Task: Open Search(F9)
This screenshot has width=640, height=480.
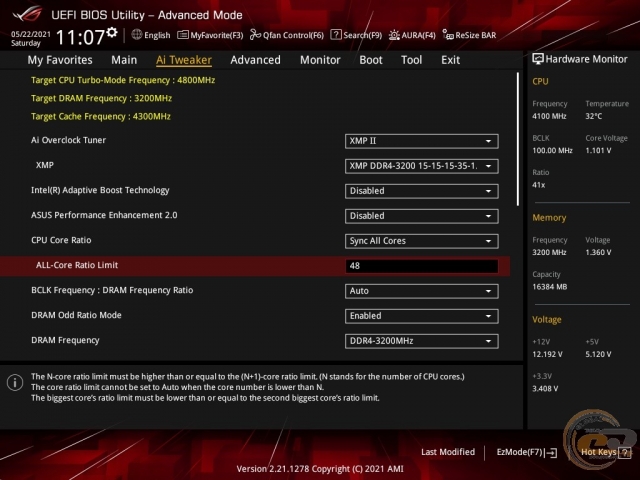Action: coord(356,35)
